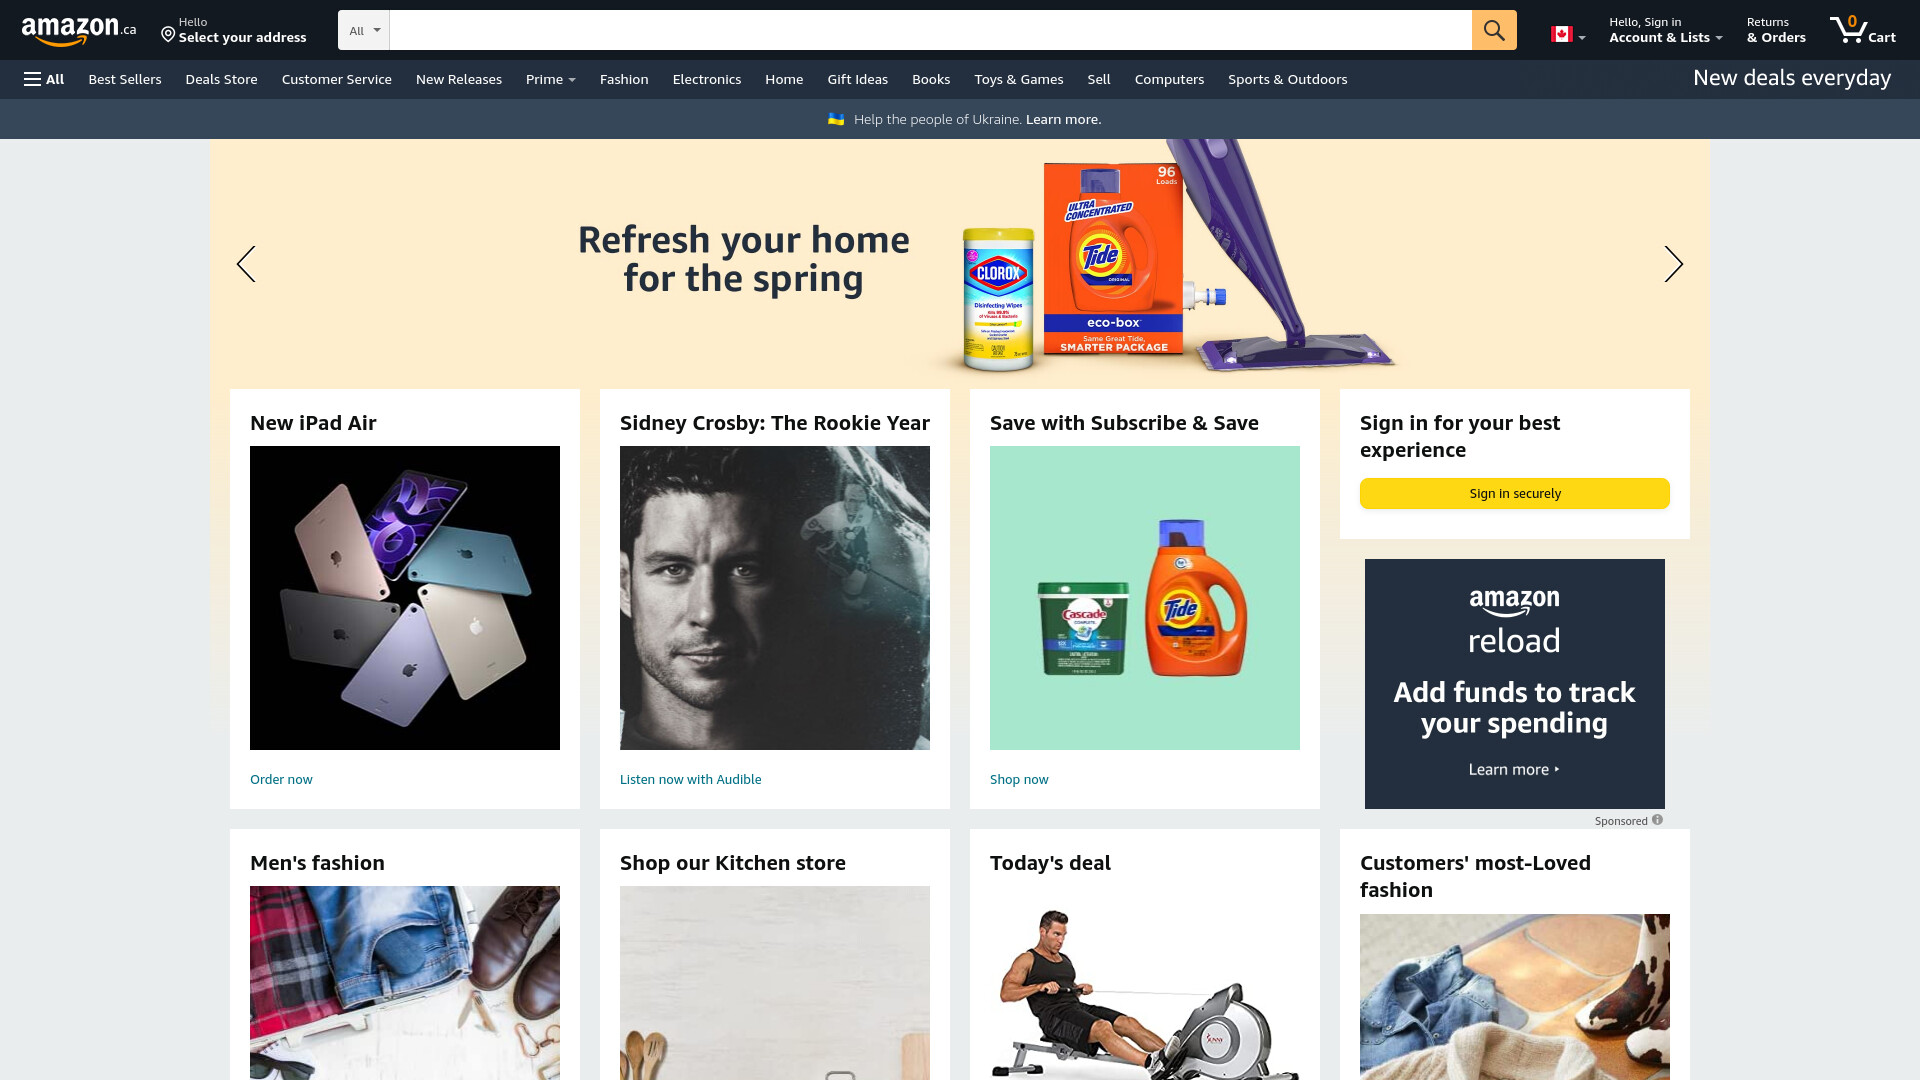Open the Electronics navigation item
The width and height of the screenshot is (1920, 1080).
tap(707, 79)
